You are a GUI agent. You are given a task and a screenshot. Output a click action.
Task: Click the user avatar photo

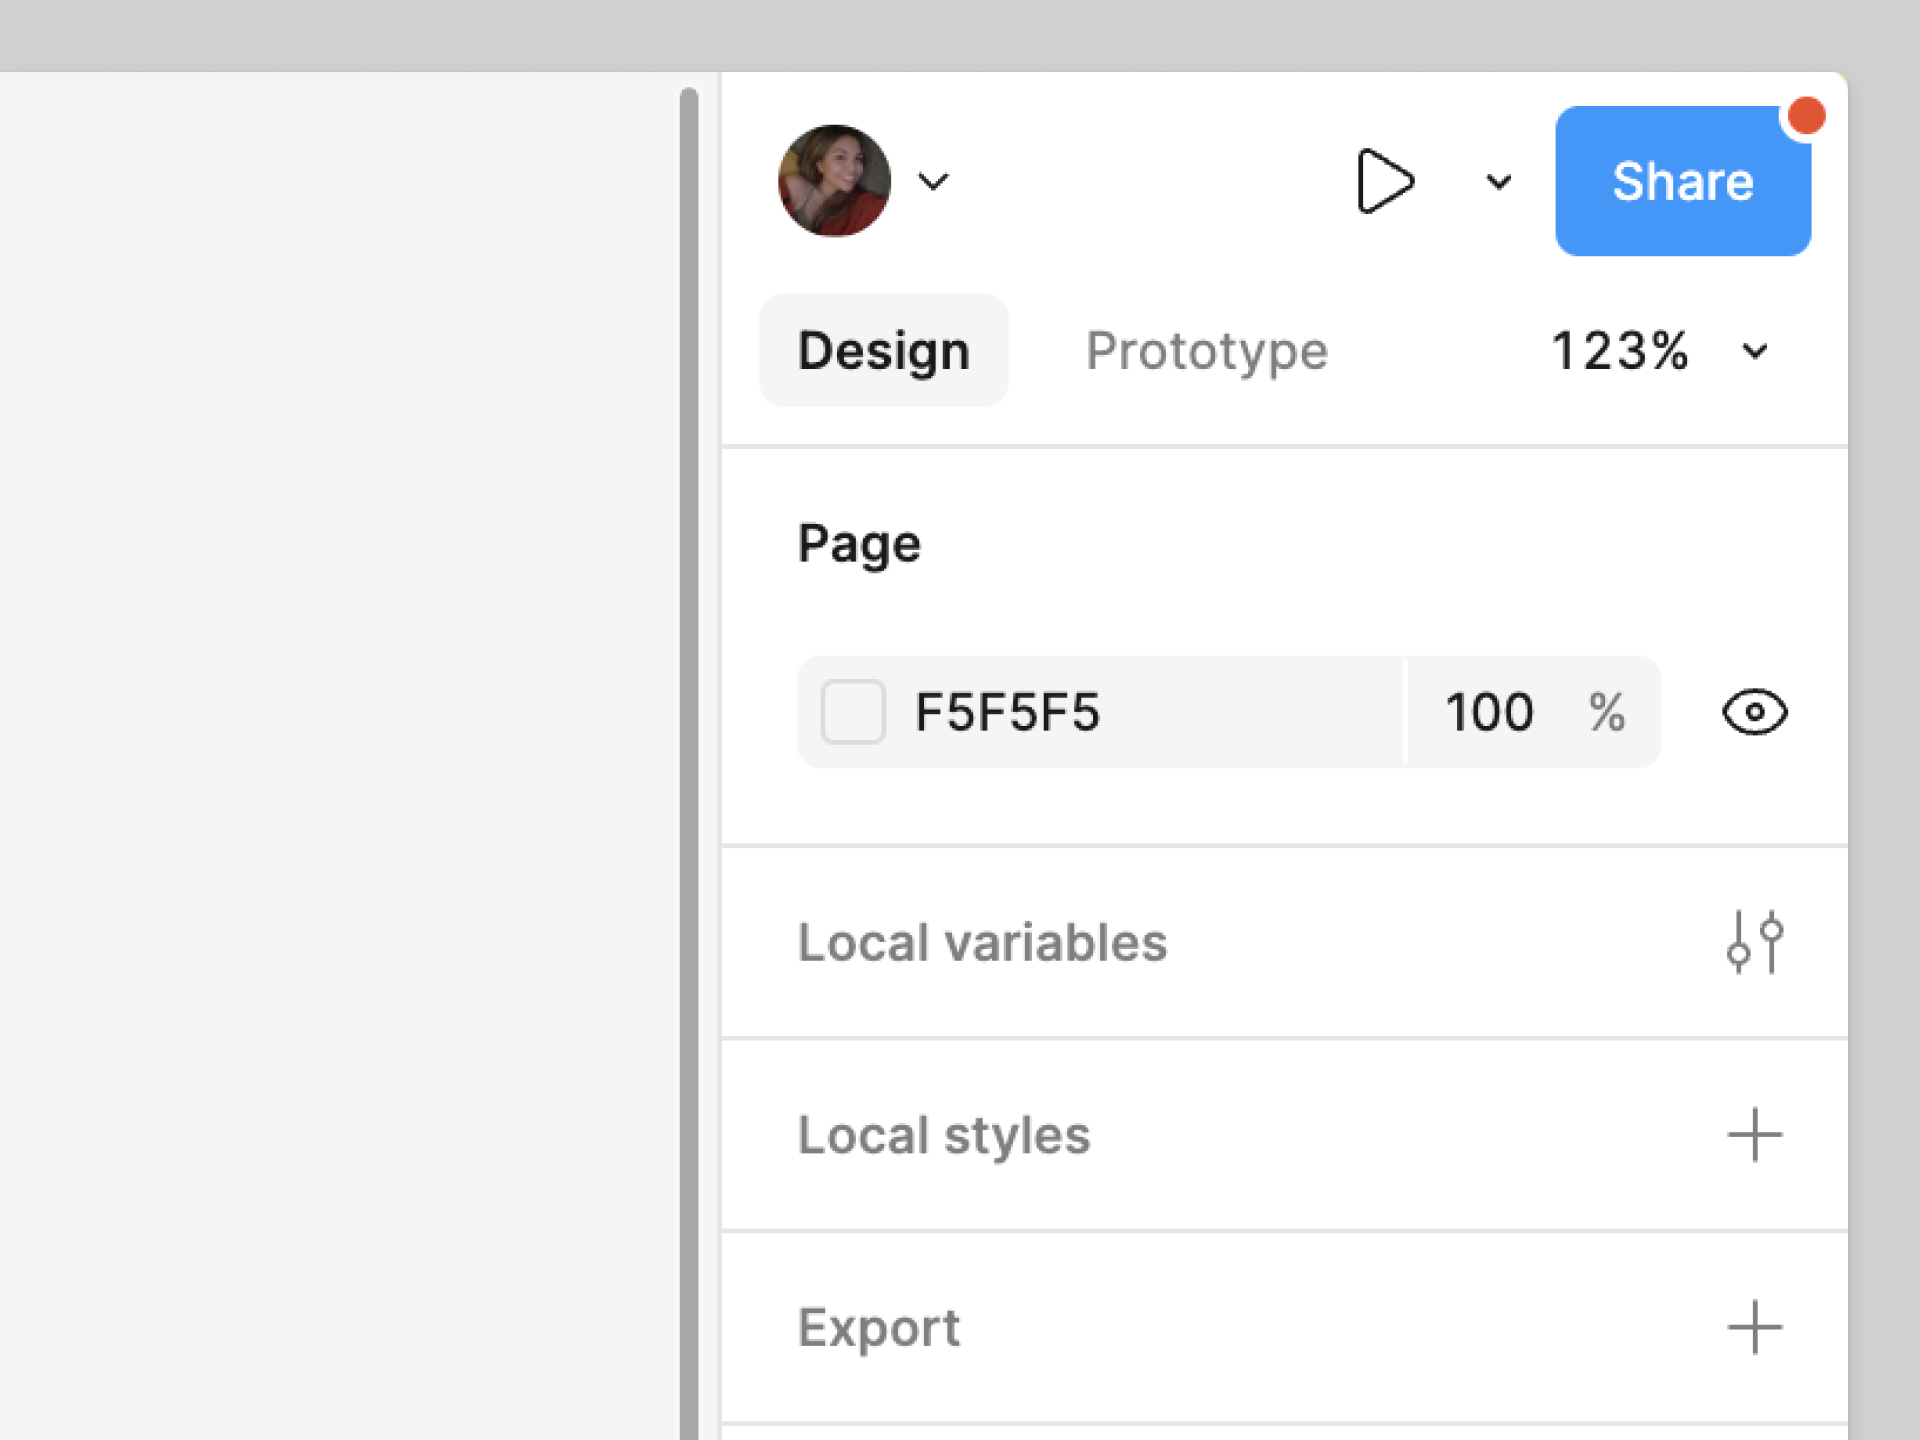834,181
